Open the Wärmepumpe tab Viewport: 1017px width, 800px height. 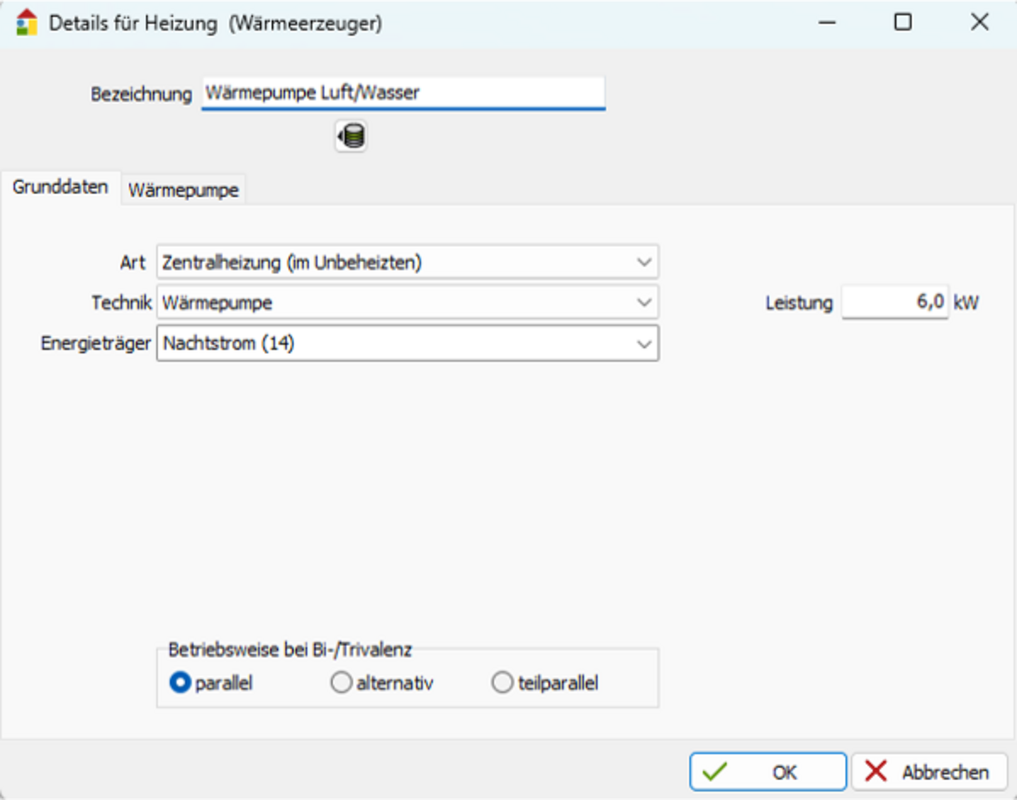183,190
